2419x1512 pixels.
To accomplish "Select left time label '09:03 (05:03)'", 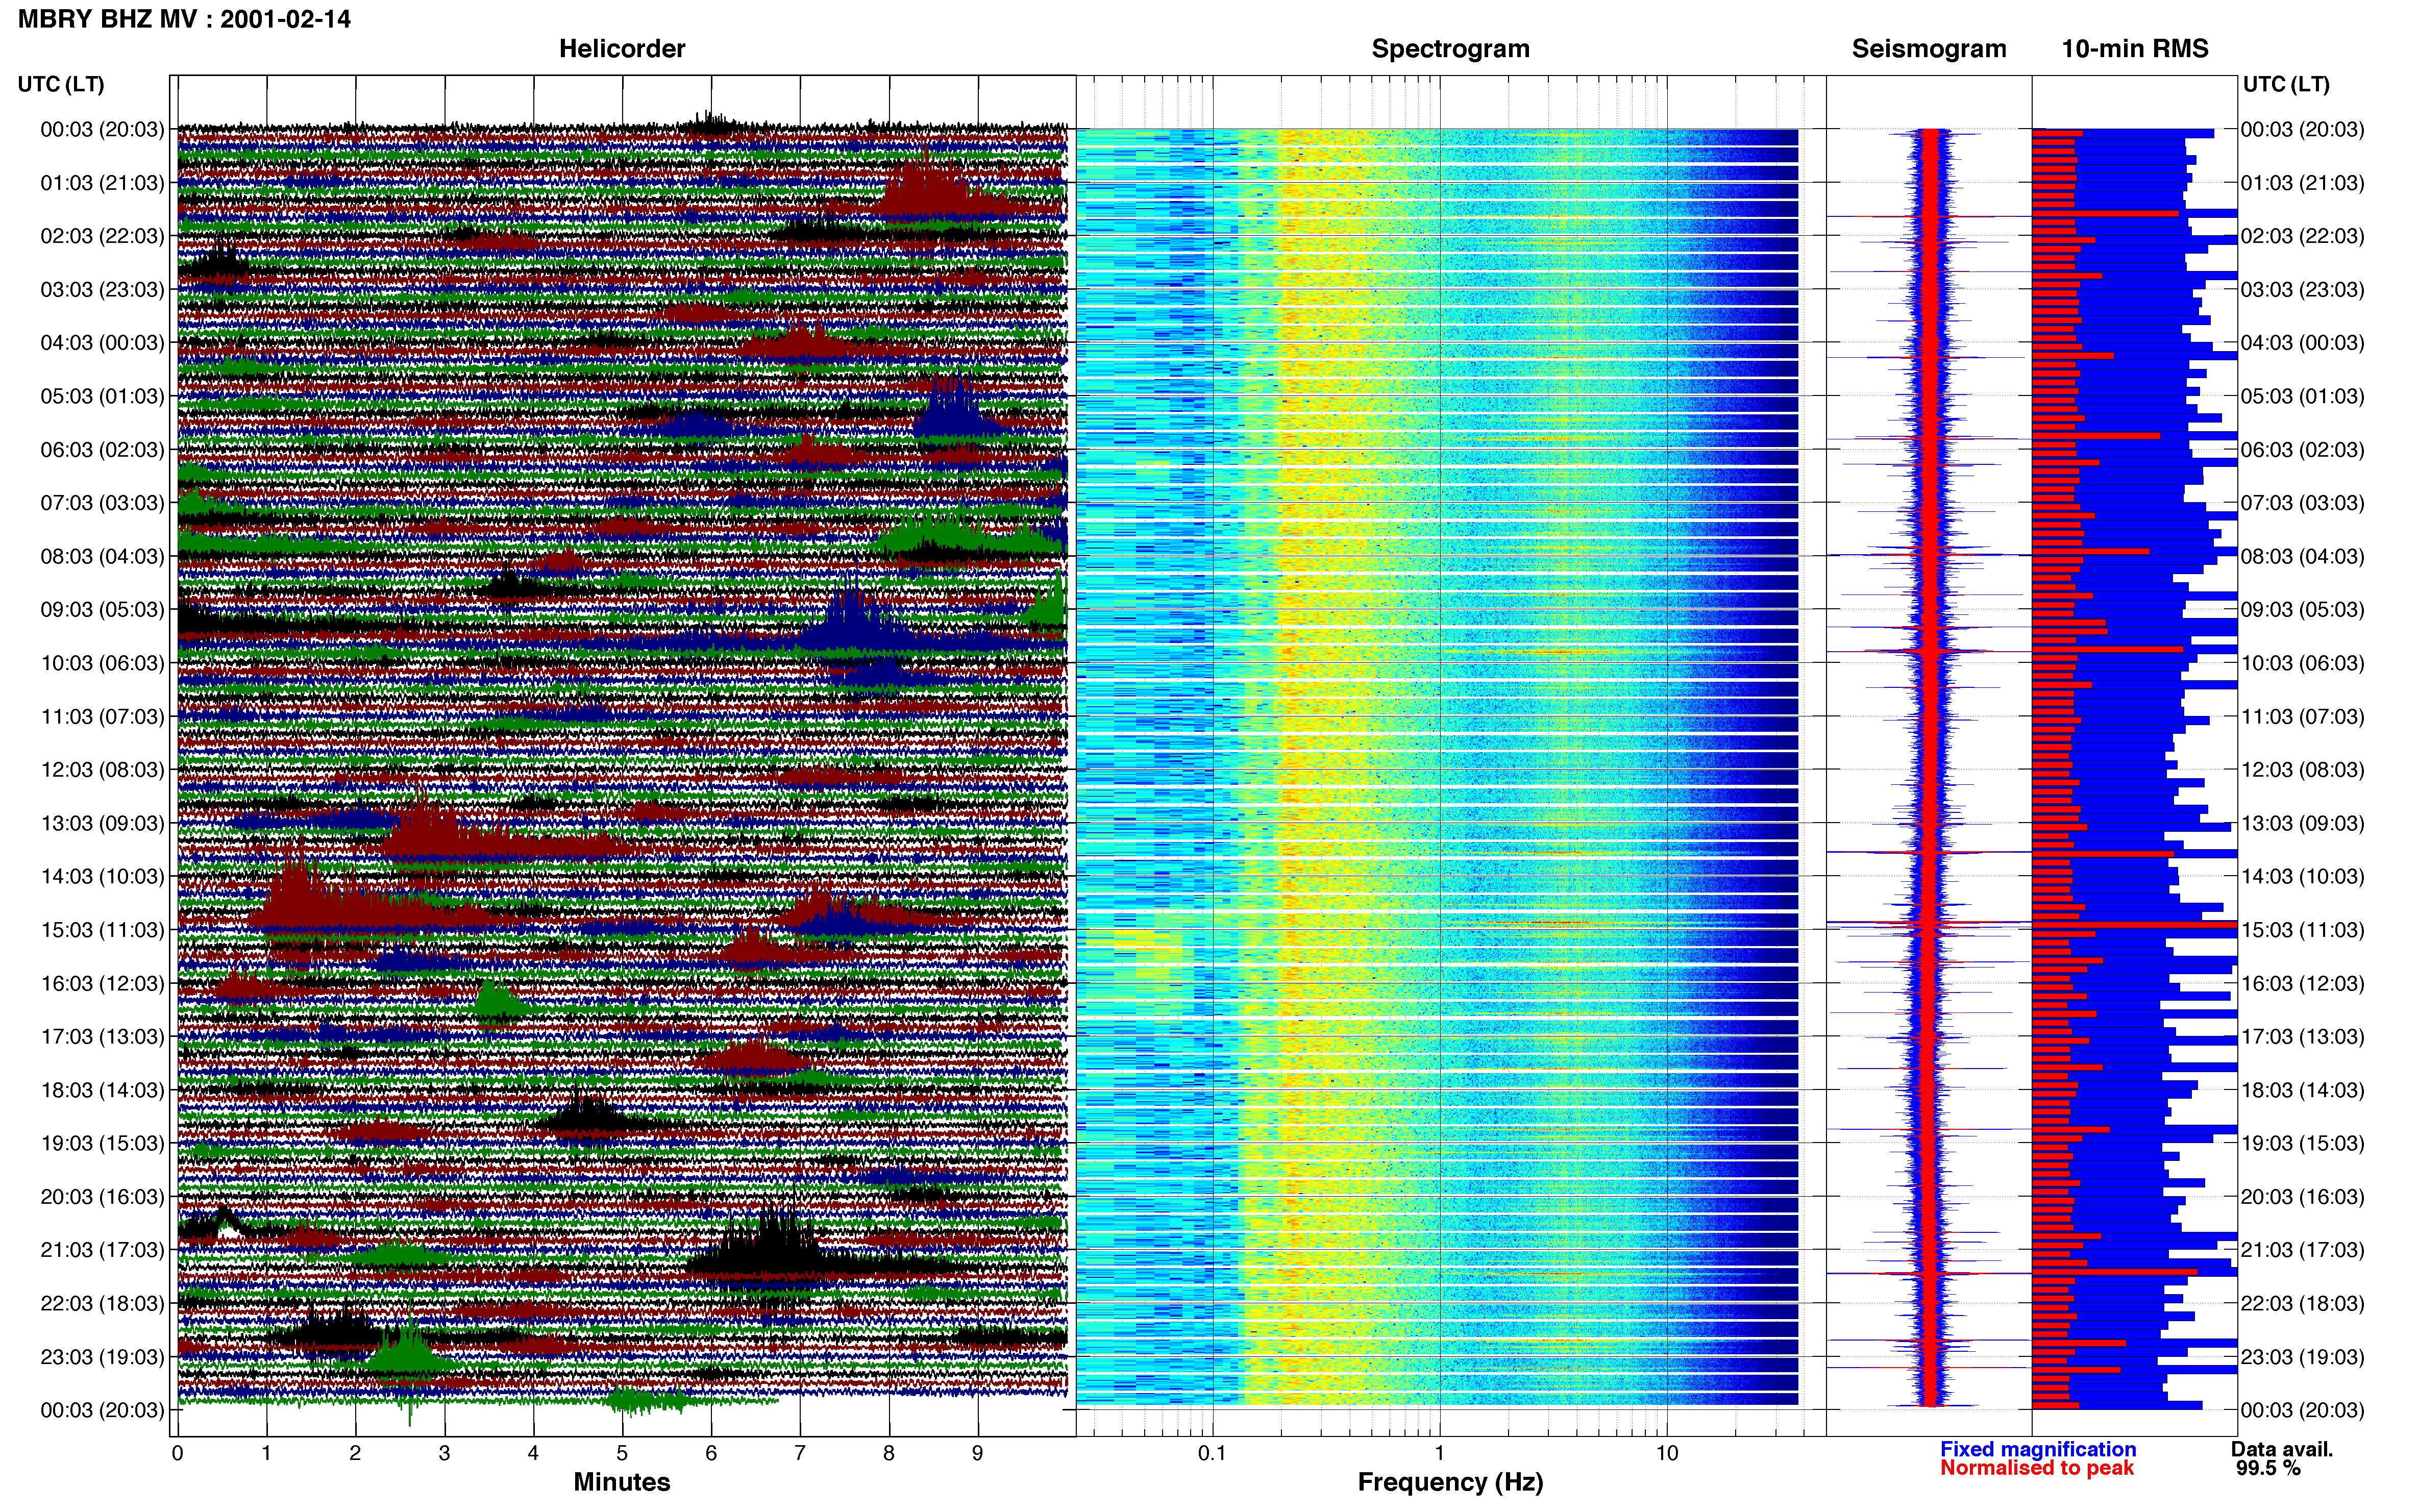I will (102, 610).
